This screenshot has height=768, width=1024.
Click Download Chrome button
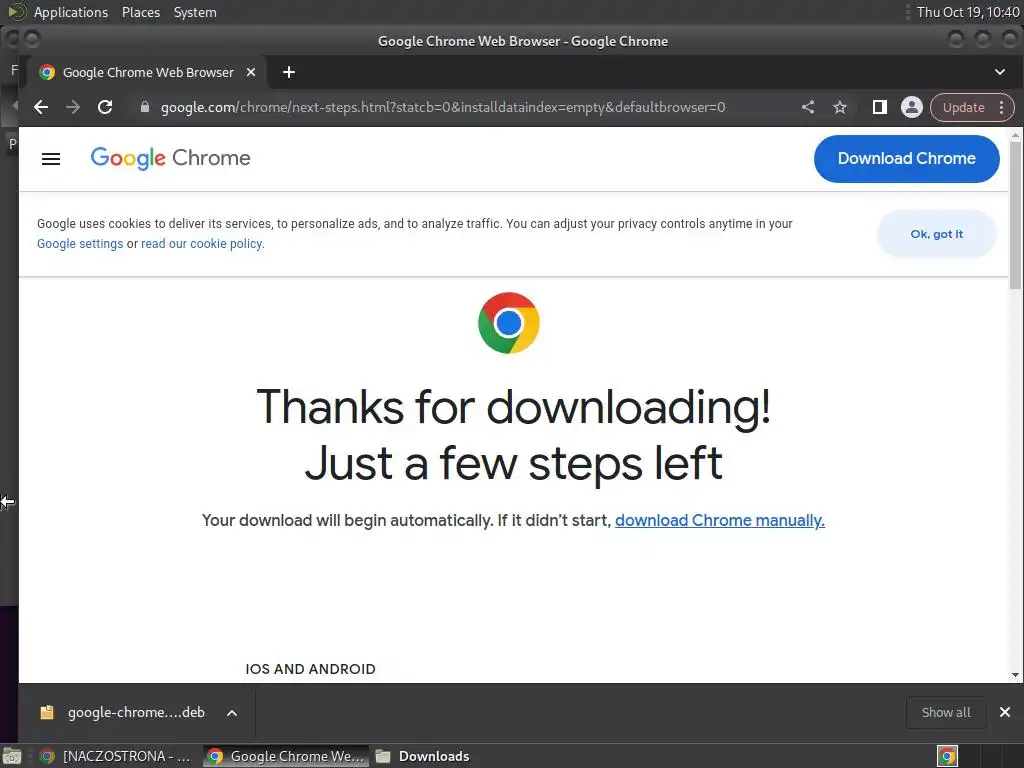pyautogui.click(x=906, y=159)
